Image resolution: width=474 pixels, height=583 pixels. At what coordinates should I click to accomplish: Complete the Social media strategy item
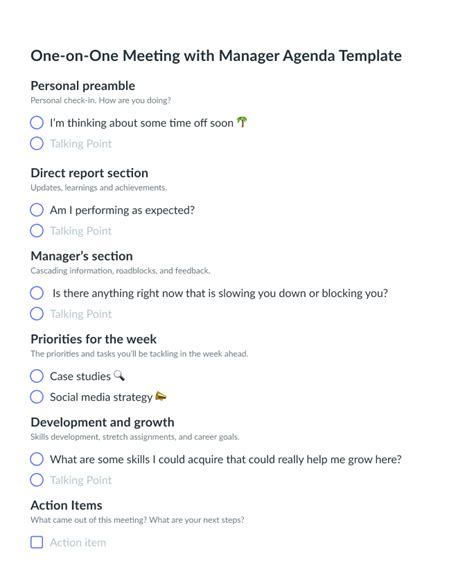click(x=36, y=397)
